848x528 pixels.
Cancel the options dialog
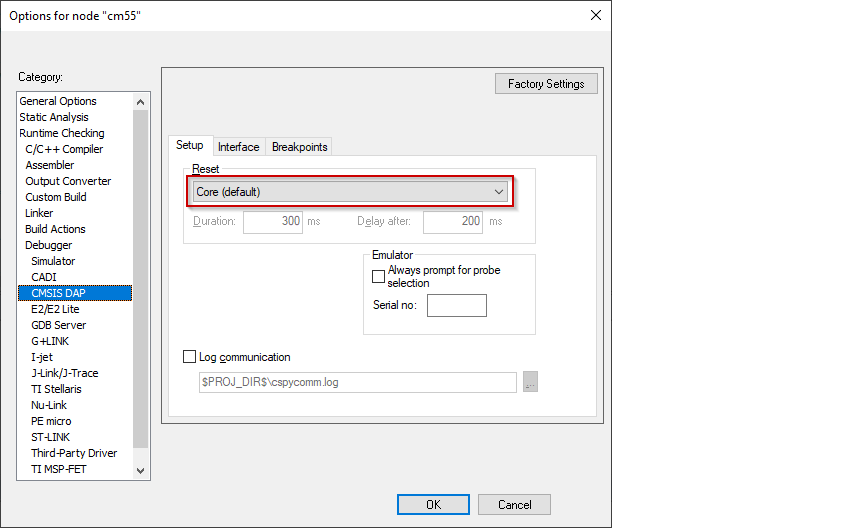pyautogui.click(x=514, y=505)
